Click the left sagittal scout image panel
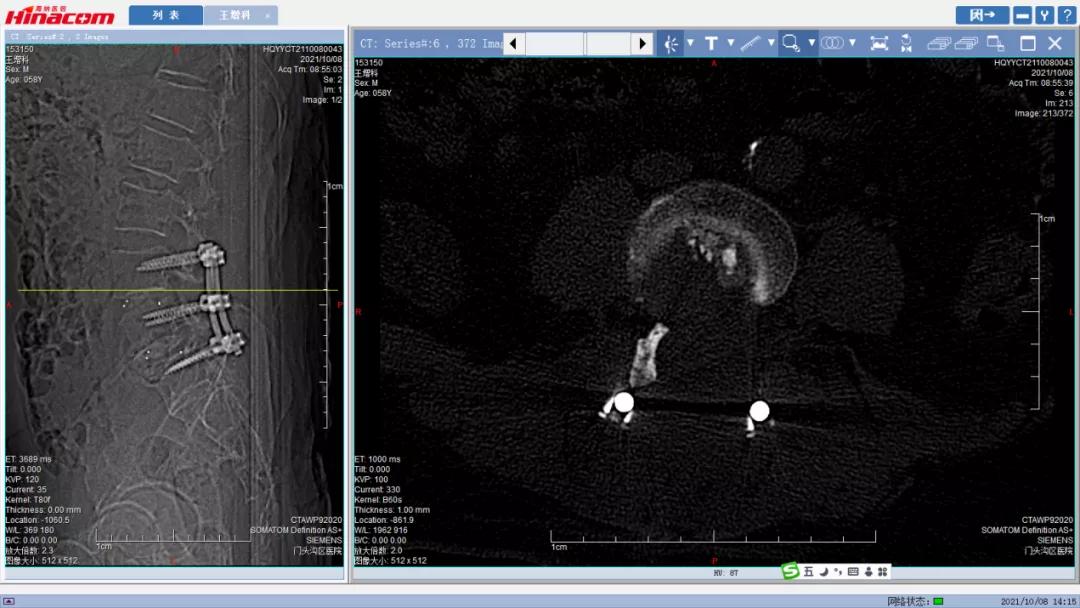The image size is (1080, 608). coord(174,304)
